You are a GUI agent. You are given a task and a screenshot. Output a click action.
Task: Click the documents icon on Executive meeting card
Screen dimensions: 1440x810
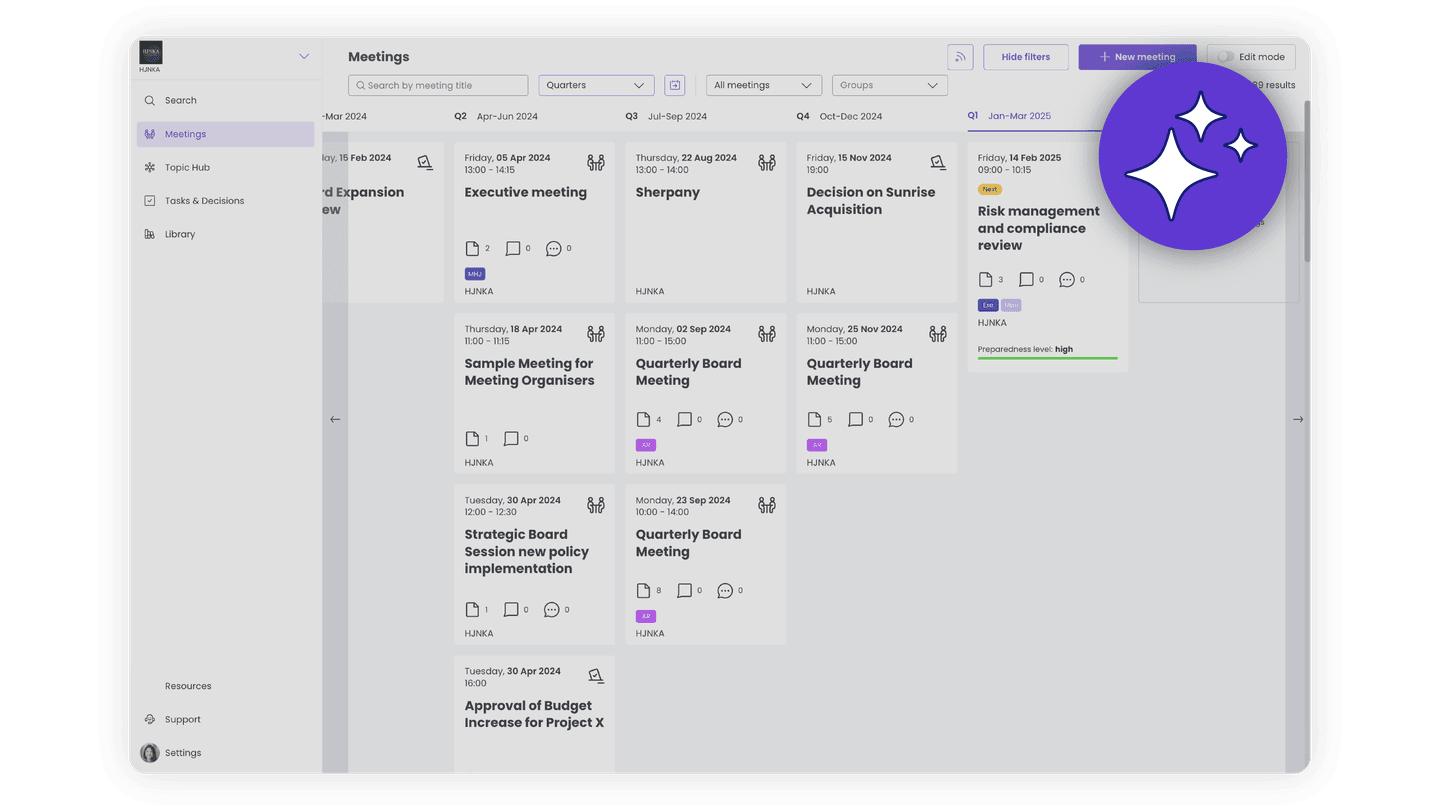[x=473, y=248]
